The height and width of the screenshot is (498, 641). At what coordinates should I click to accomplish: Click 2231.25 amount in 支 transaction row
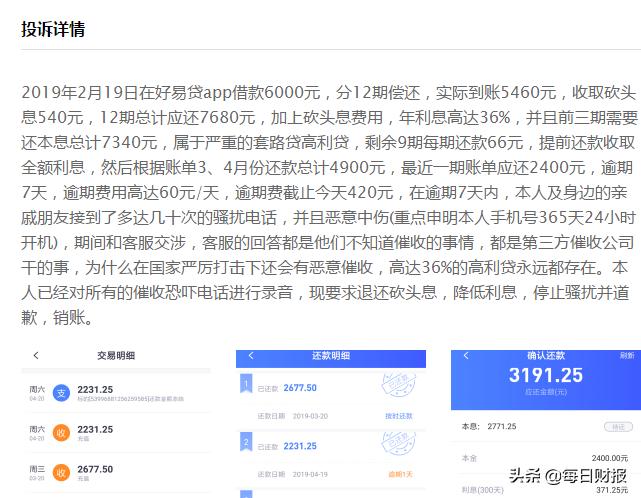point(95,390)
